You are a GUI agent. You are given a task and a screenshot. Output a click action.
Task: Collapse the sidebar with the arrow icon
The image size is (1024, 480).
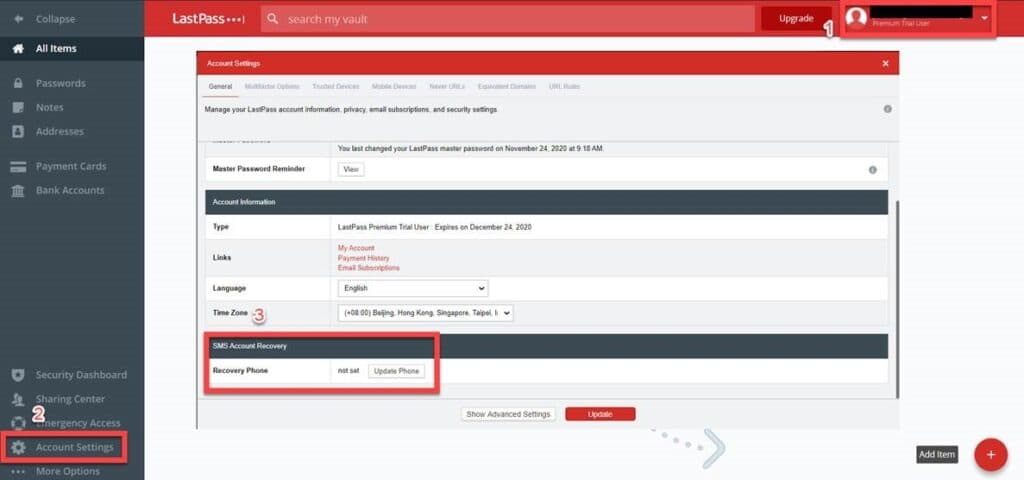point(18,19)
